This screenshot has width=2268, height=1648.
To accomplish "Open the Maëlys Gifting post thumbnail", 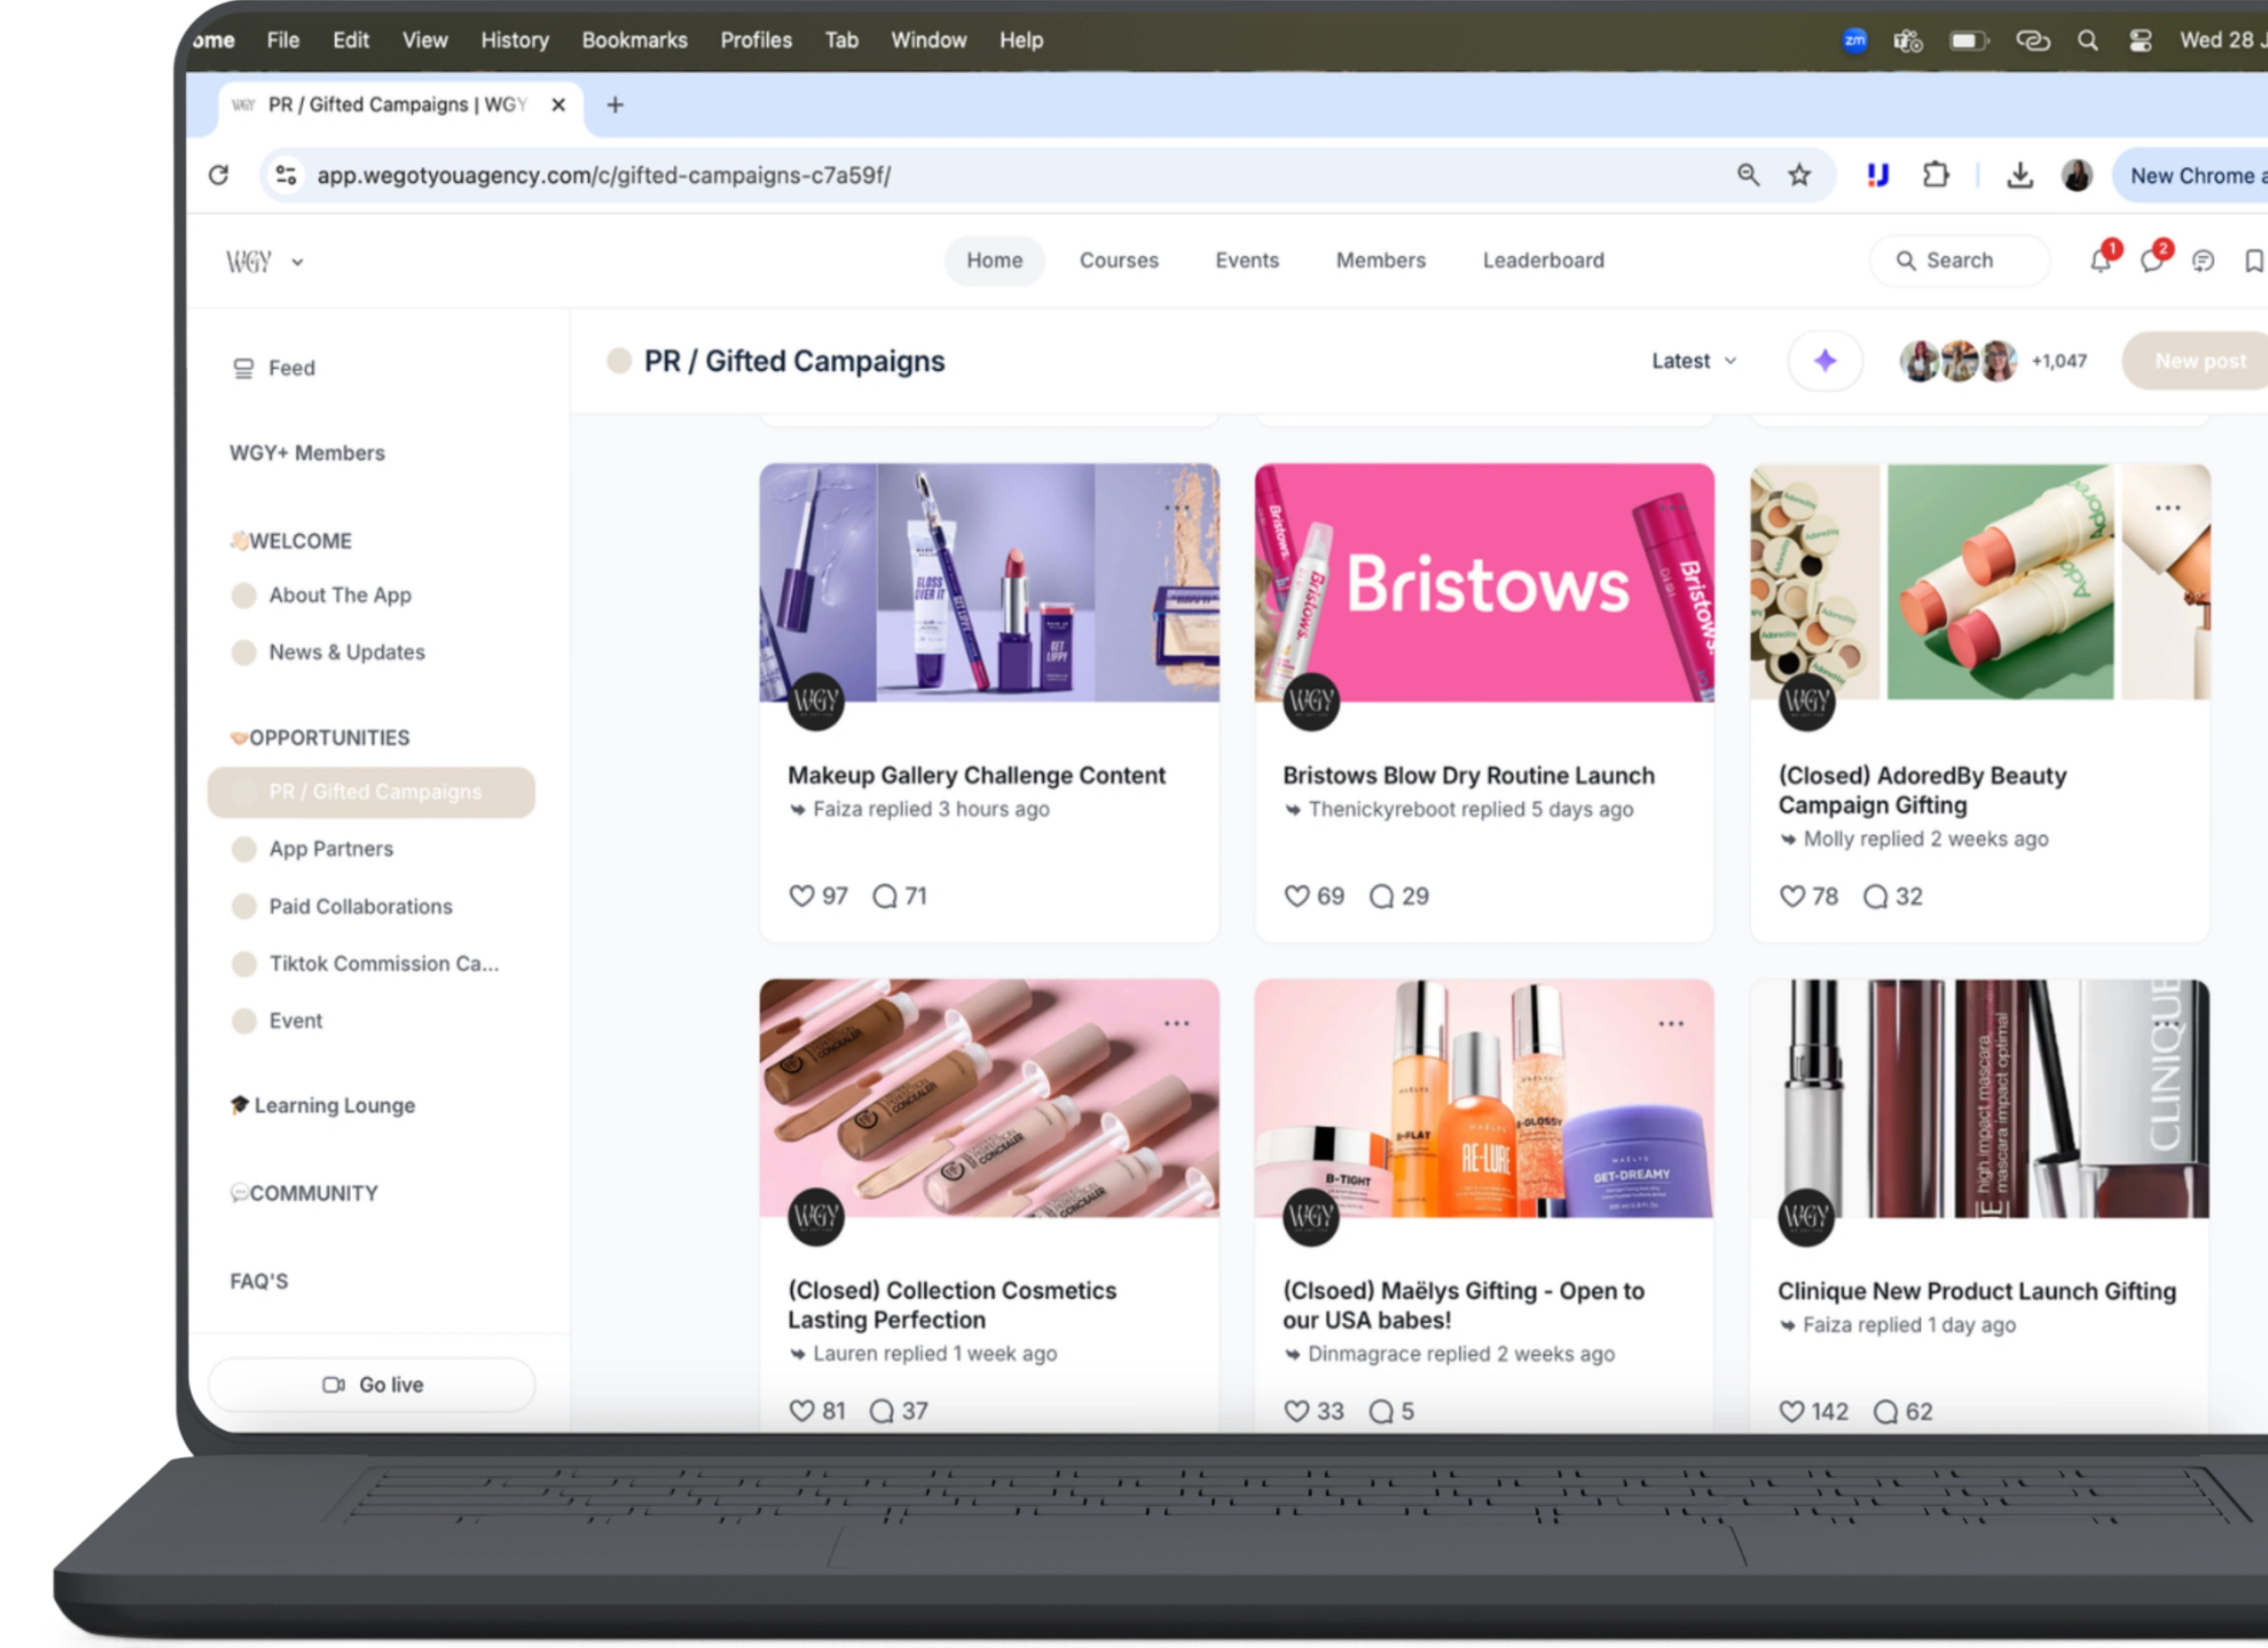I will [x=1484, y=1098].
